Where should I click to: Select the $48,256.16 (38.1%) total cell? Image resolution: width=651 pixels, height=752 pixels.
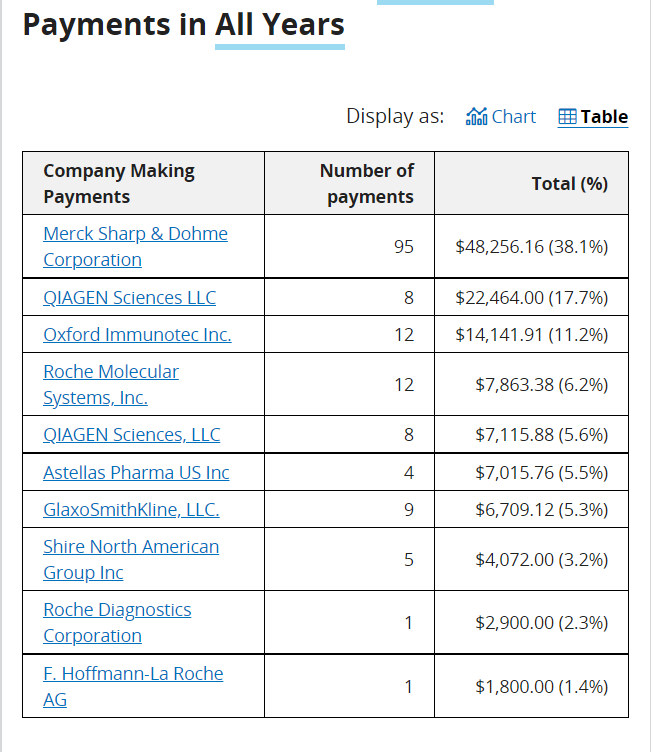[532, 247]
